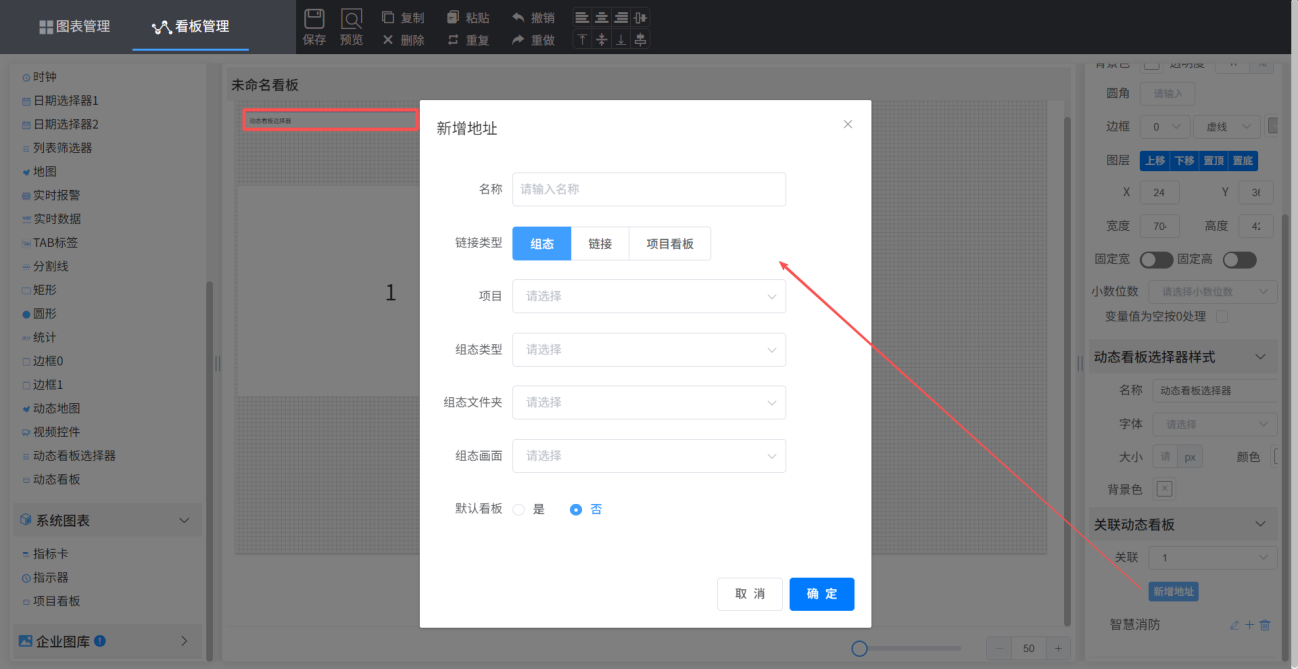Click the Paste (粘贴) toolbar icon
This screenshot has height=669, width=1298.
tap(453, 18)
